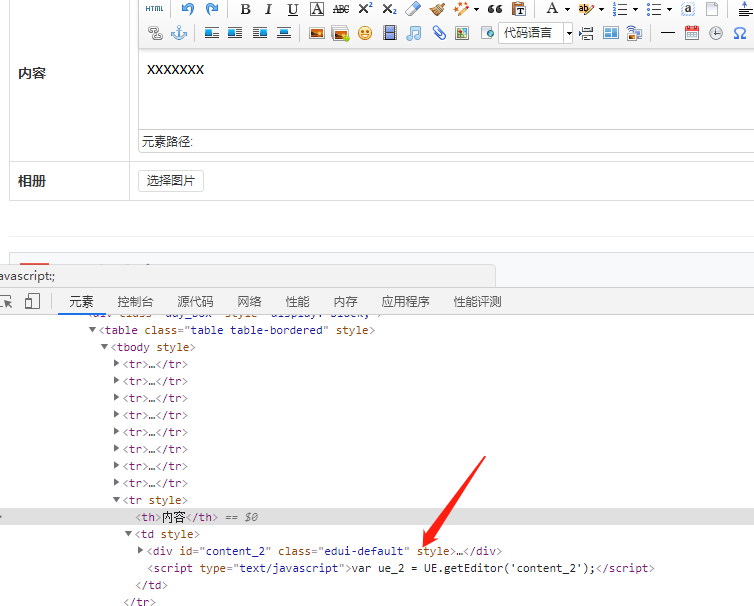Switch editor to HTML source mode

click(x=154, y=9)
